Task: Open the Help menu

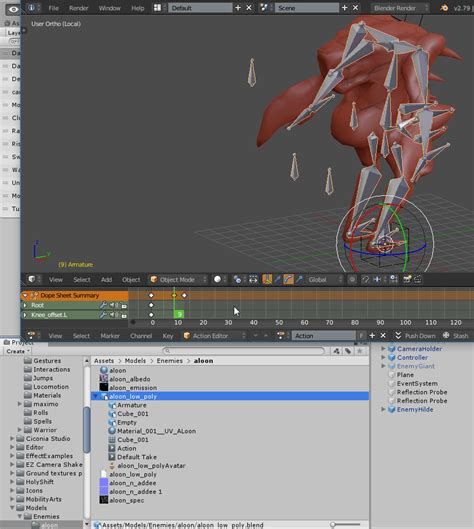Action: click(138, 8)
